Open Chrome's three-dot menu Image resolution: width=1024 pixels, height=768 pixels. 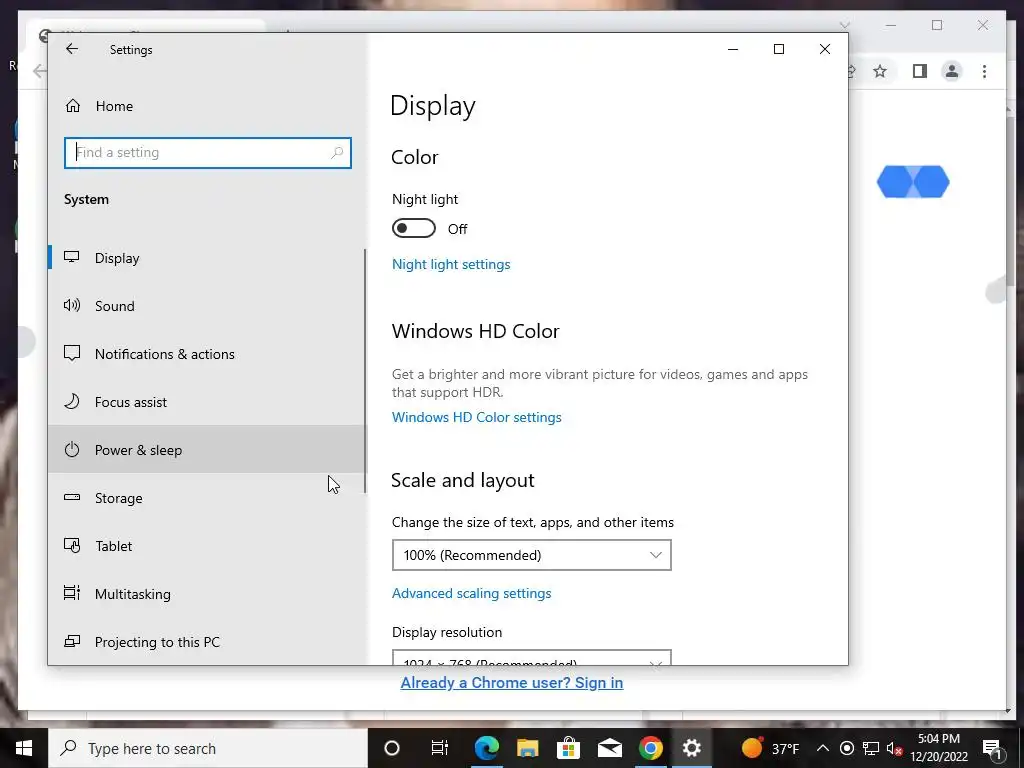(x=984, y=71)
